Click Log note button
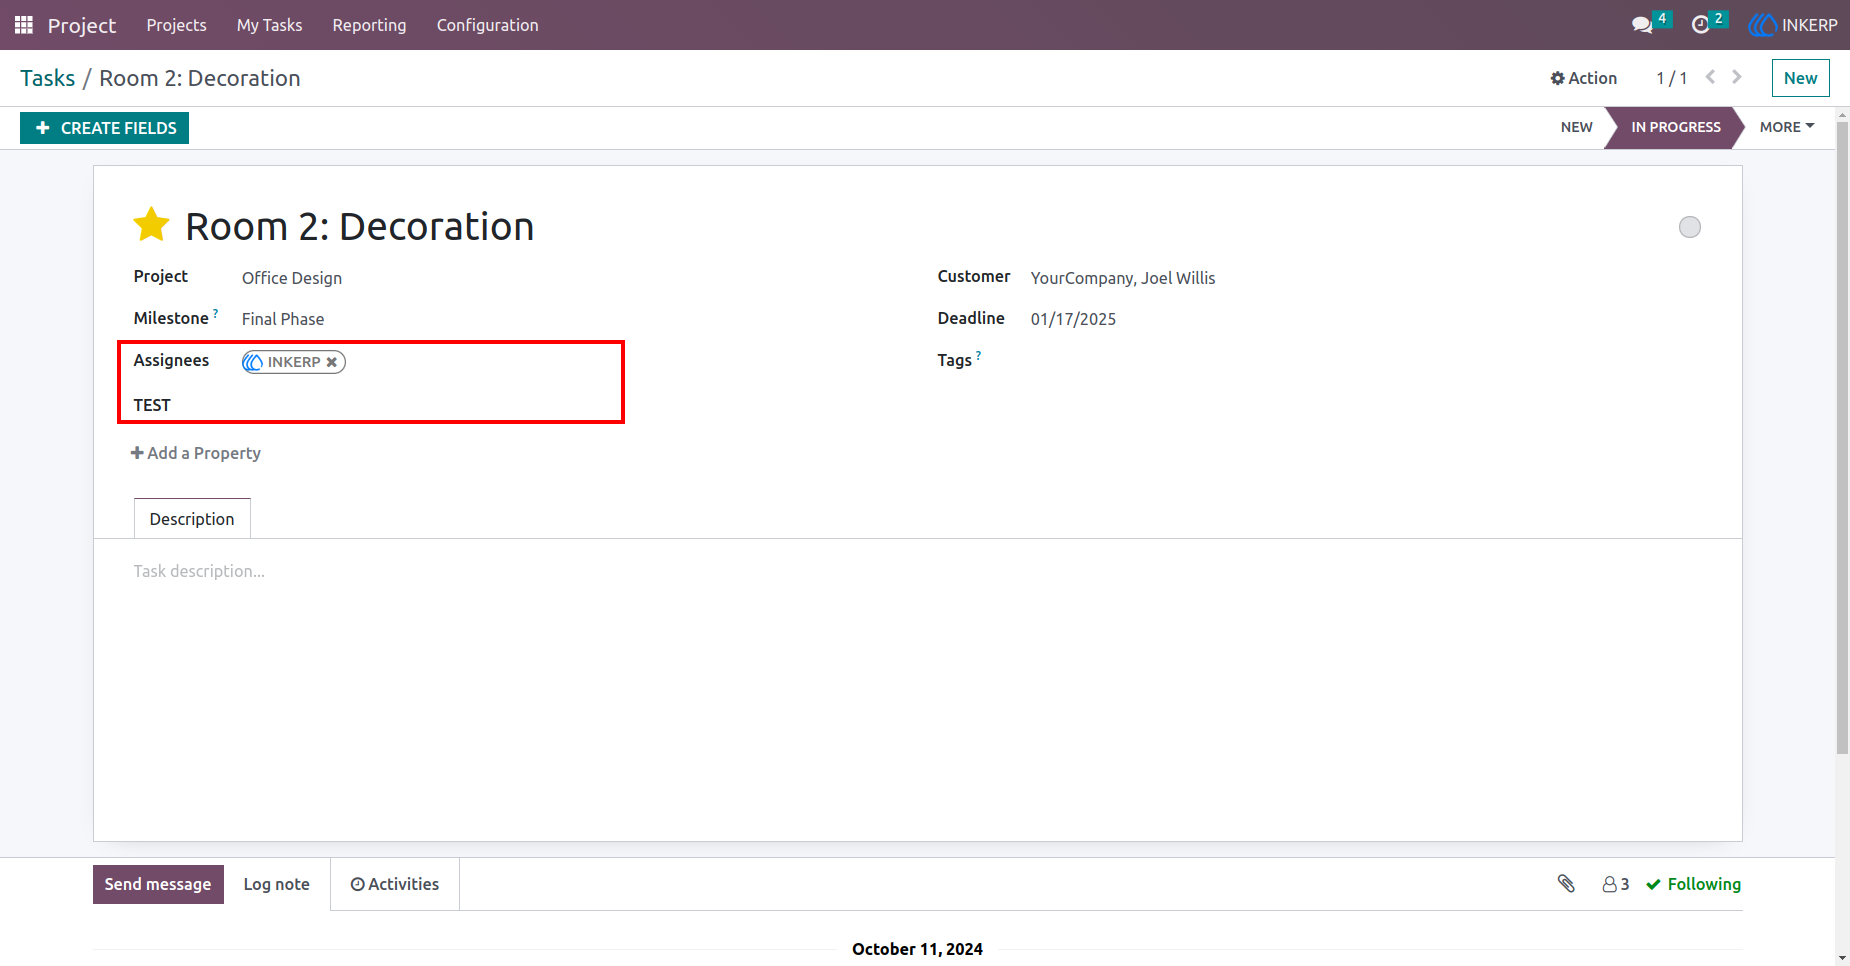1850x966 pixels. (x=277, y=884)
